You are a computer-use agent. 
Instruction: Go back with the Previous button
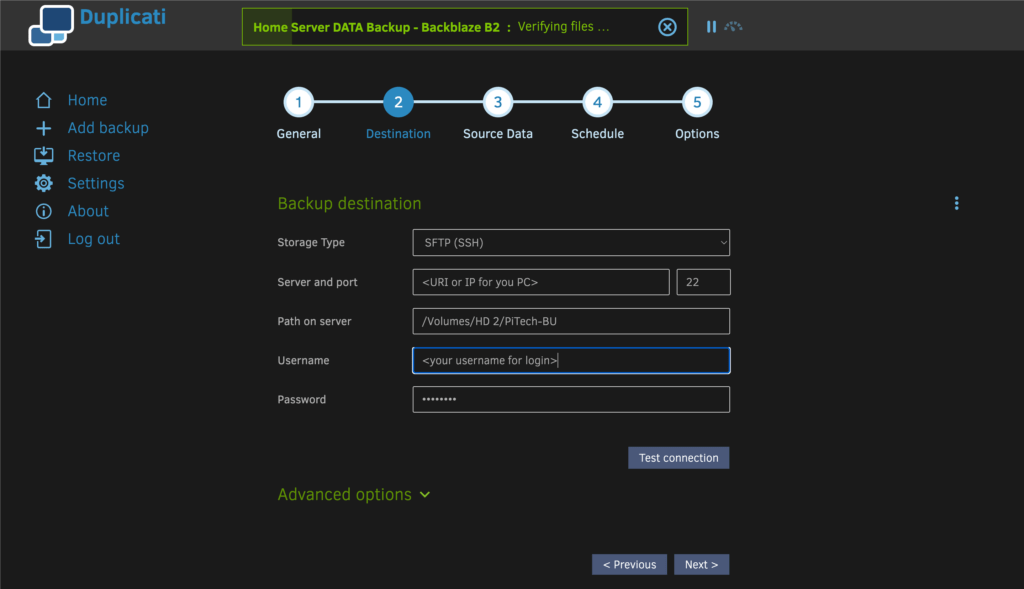629,564
